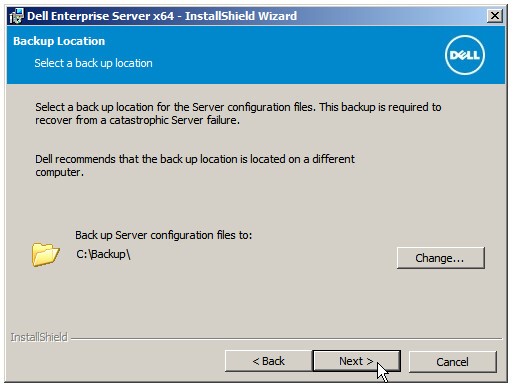Select the C:\Backup\ path text
Screen dimensions: 513x388
point(103,254)
